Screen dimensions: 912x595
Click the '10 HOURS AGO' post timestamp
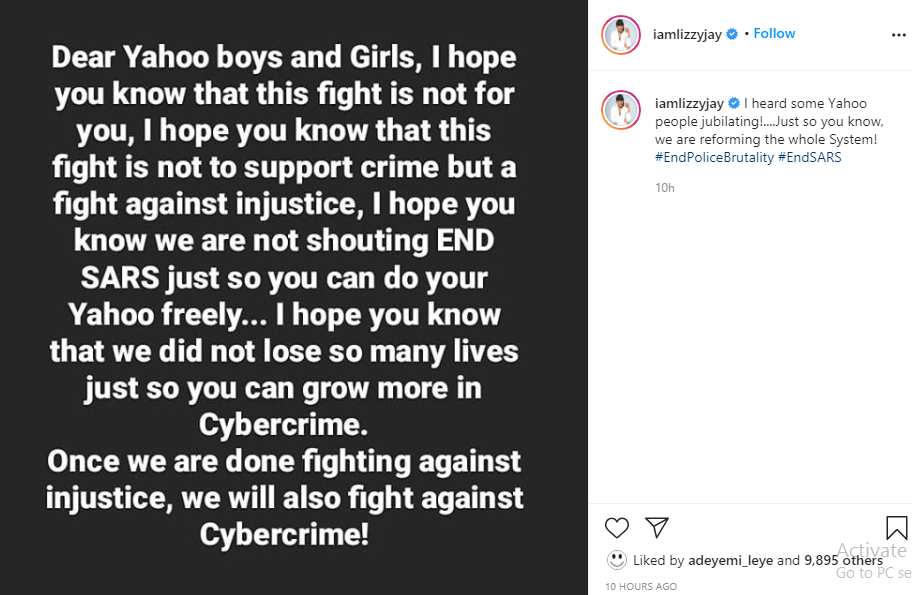[641, 586]
